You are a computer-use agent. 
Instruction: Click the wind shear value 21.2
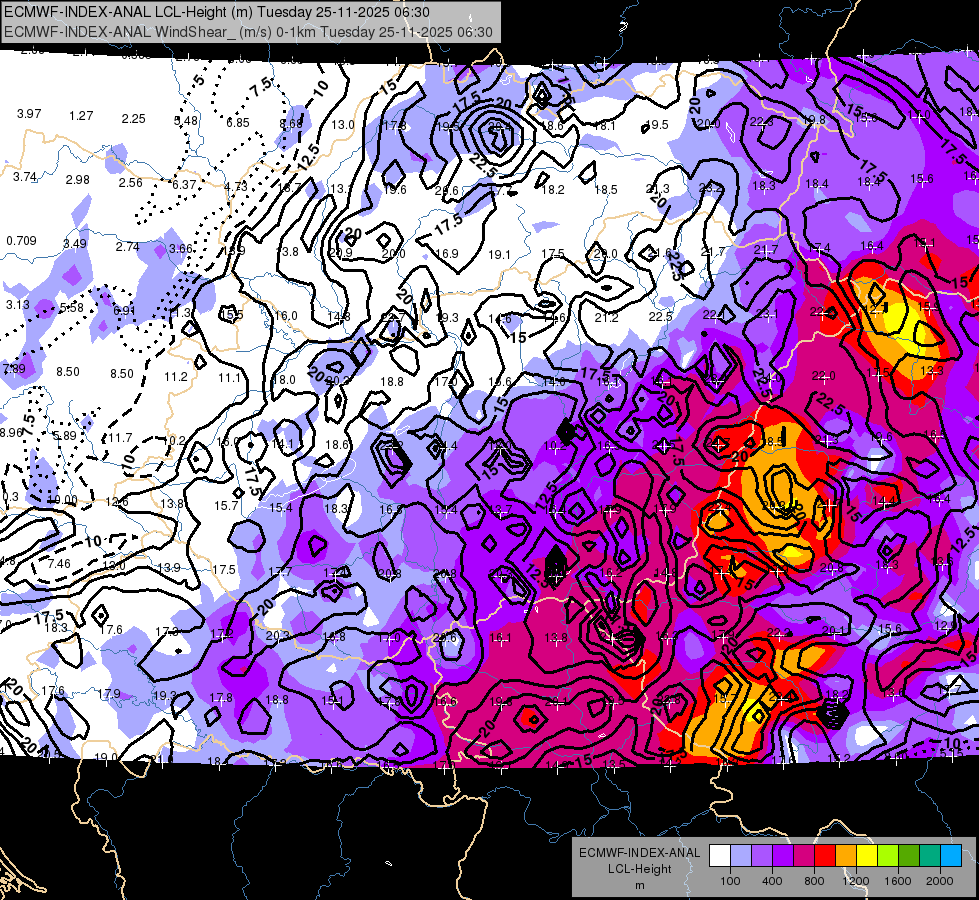pos(606,318)
